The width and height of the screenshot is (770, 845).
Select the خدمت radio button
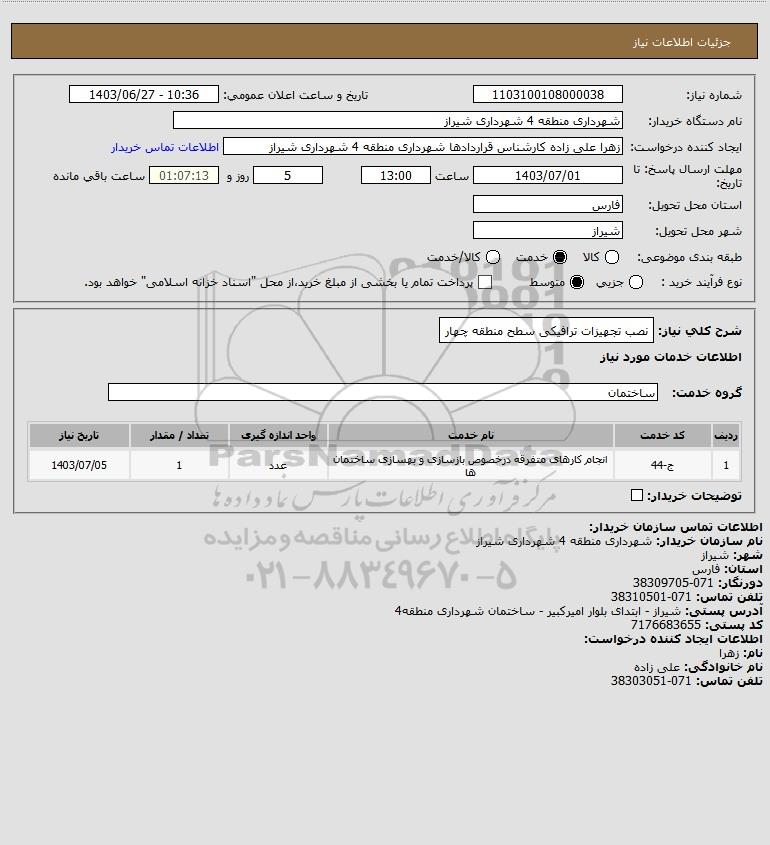click(560, 258)
